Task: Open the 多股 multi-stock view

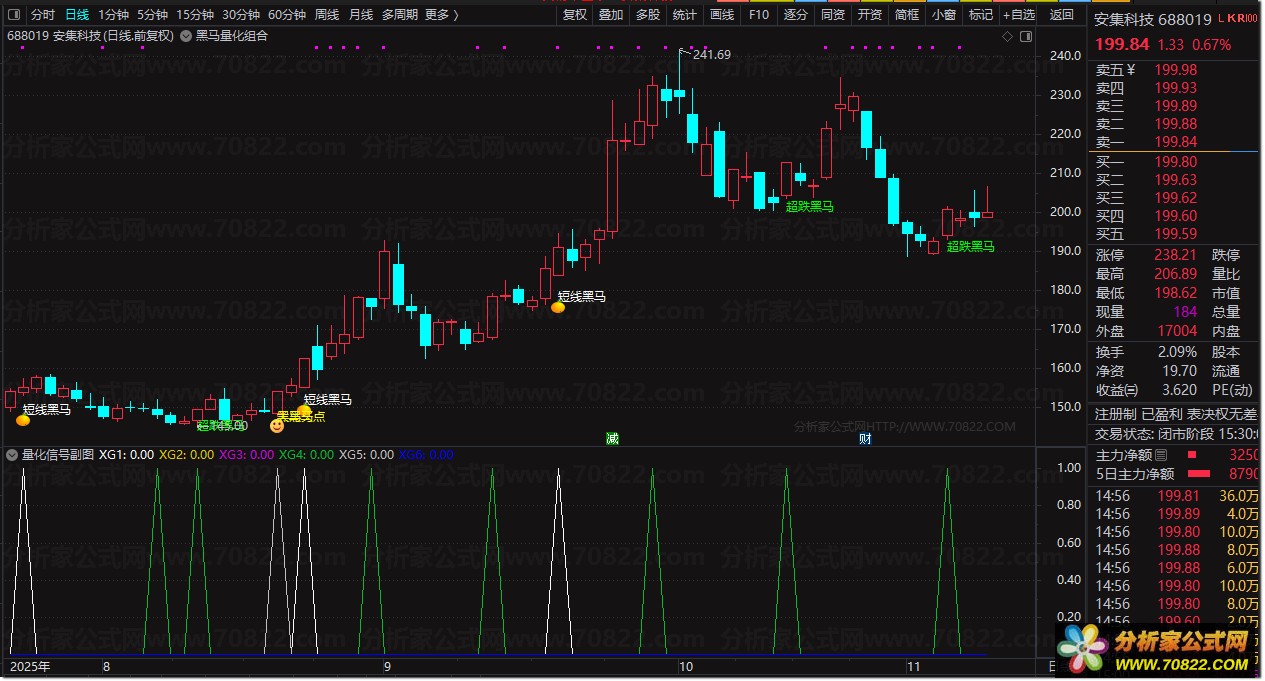Action: point(647,15)
